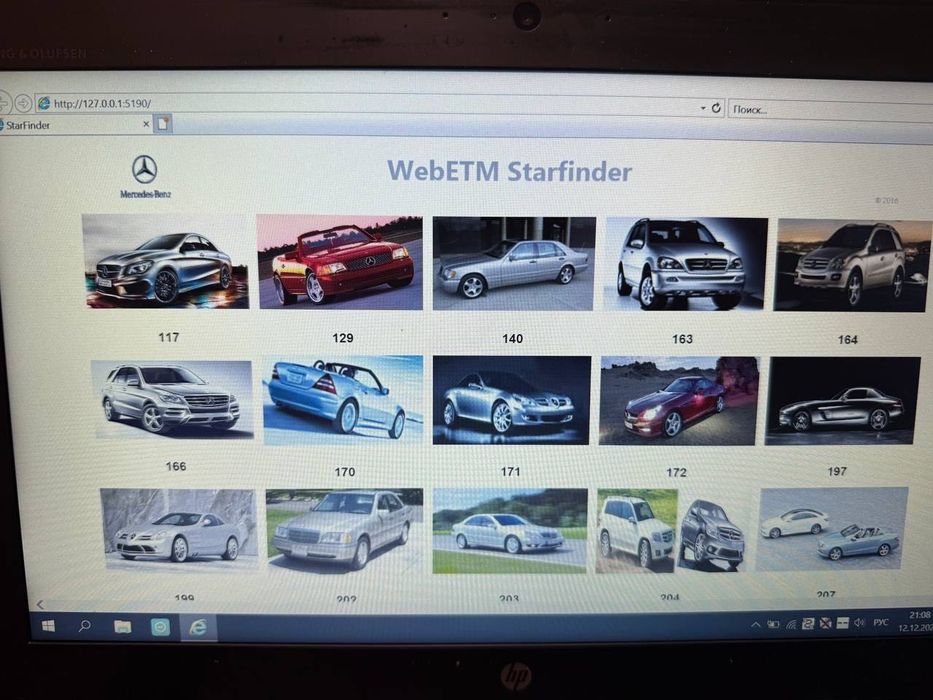Open the clock showing 21:08

click(917, 621)
